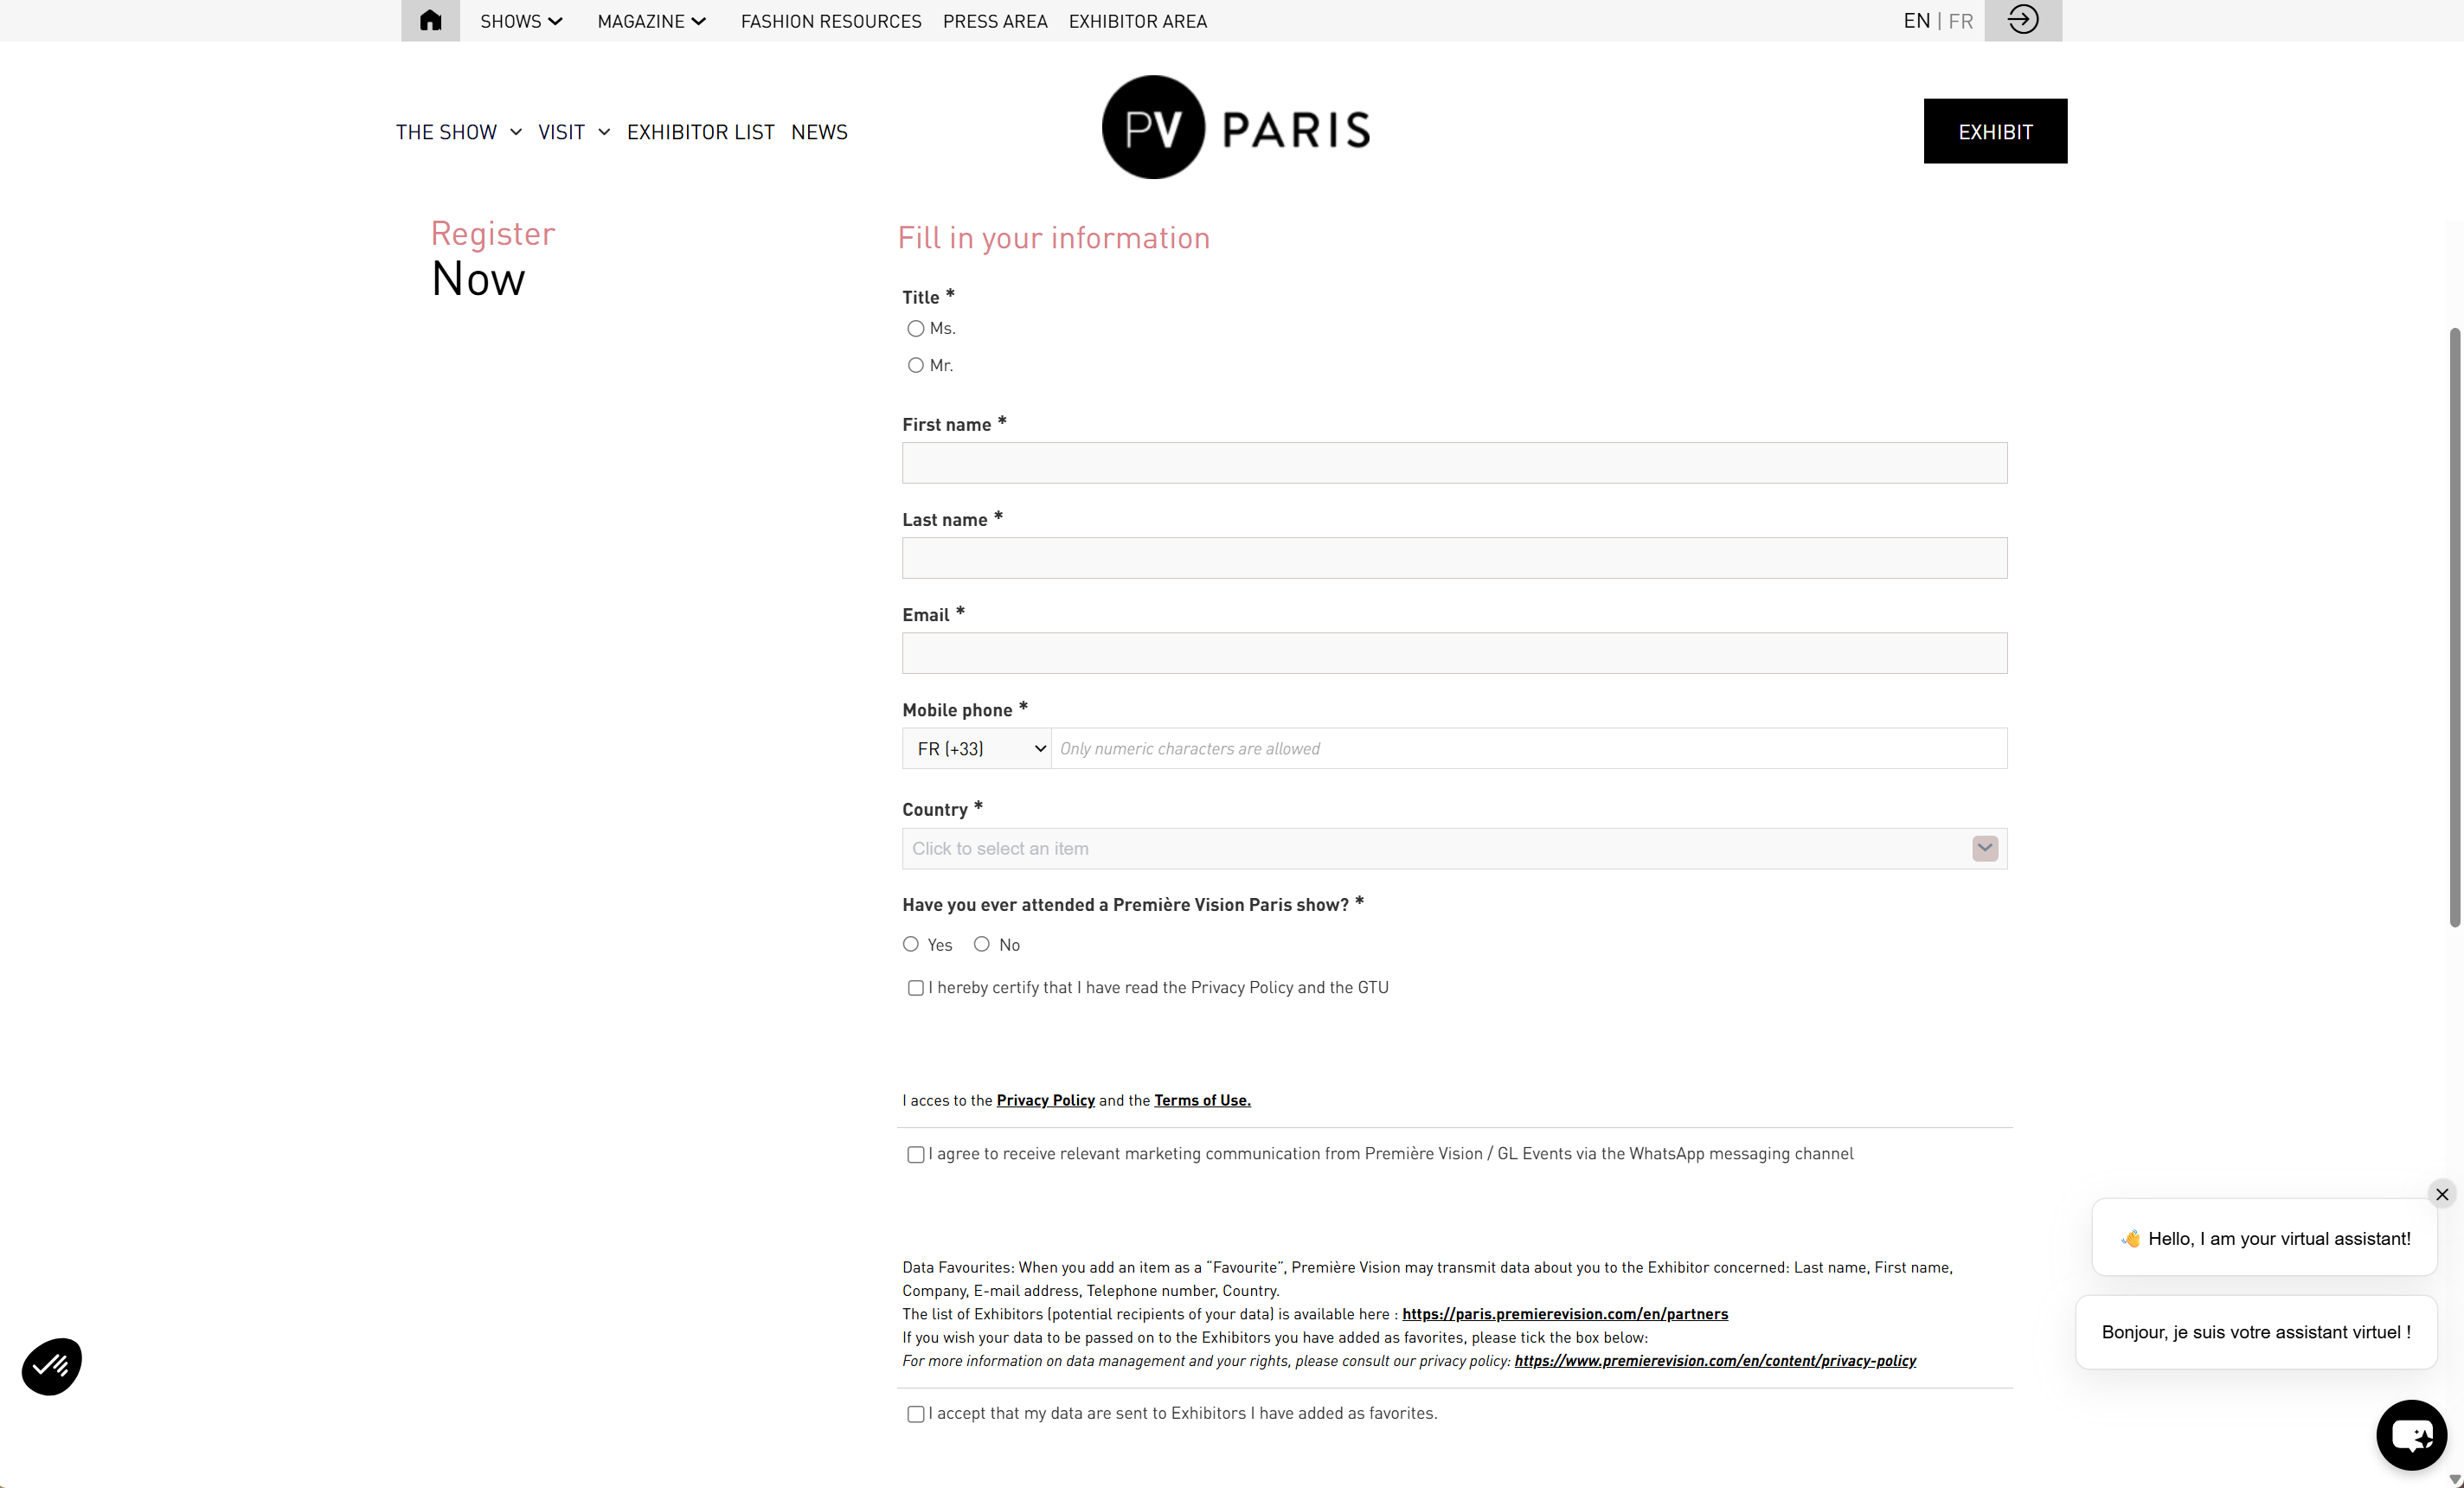Click the cookie consent checkmark badge
Image resolution: width=2464 pixels, height=1488 pixels.
coord(52,1366)
